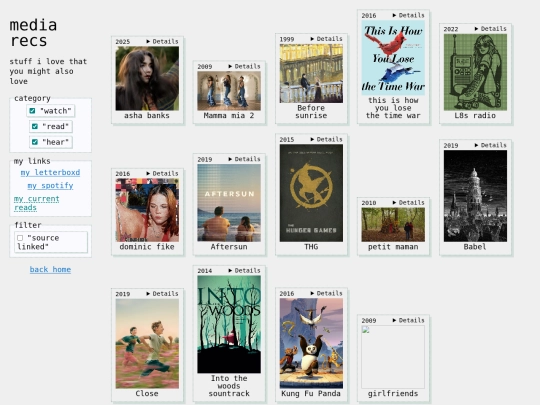Click the "petit maman" caption
Screen dimensions: 540x405
[x=393, y=247]
